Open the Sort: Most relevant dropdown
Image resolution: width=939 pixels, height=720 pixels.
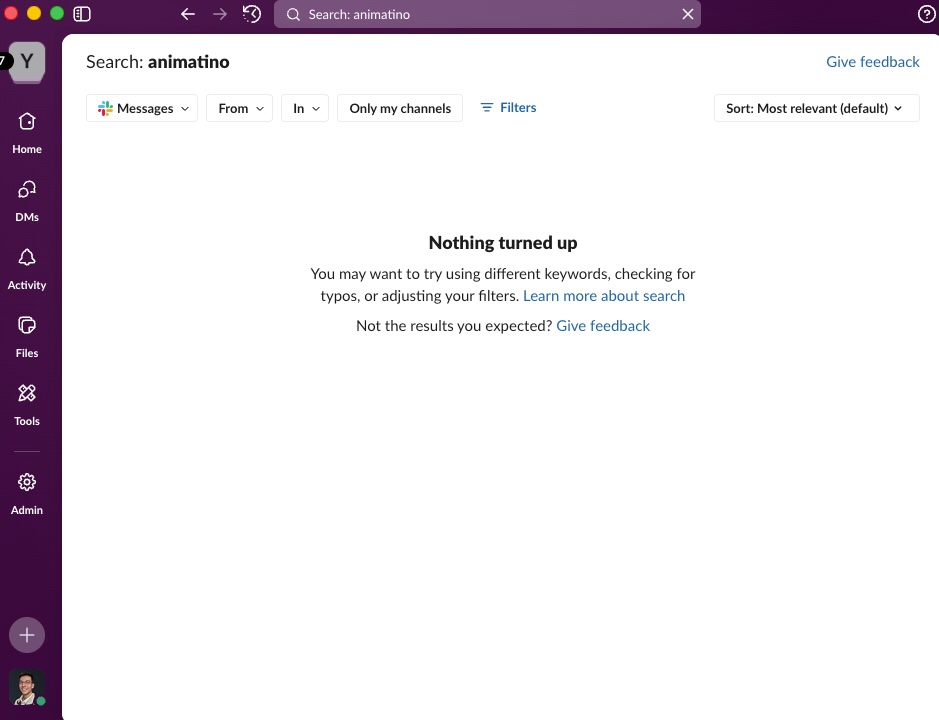816,108
